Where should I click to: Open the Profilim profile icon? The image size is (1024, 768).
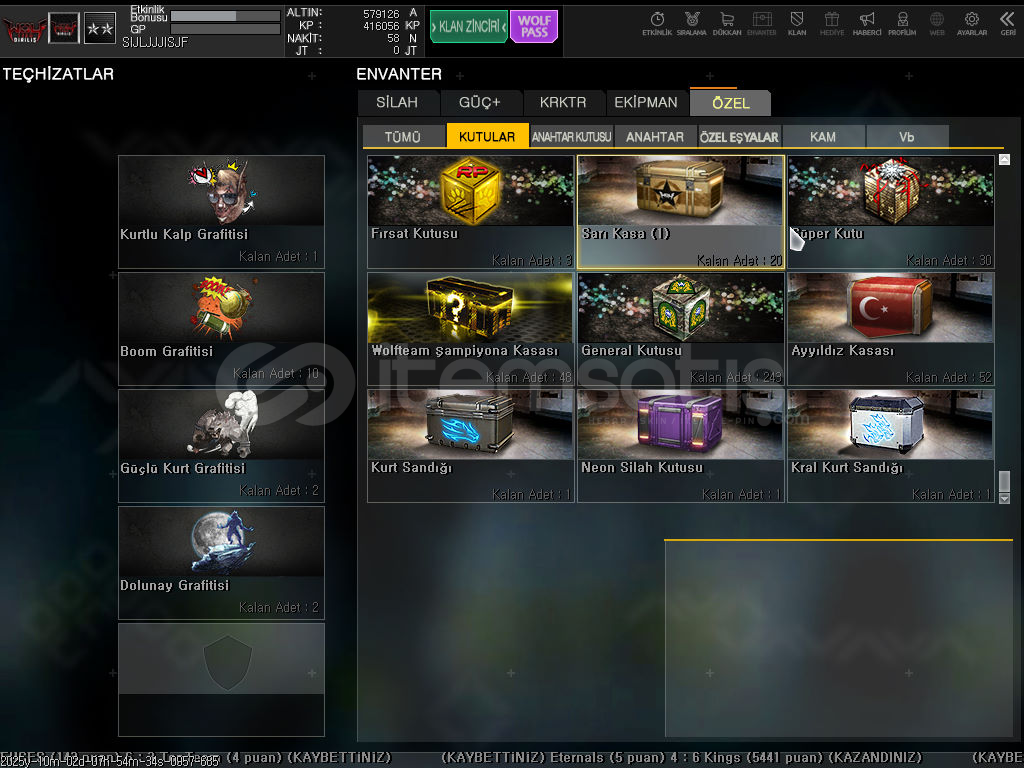(902, 24)
